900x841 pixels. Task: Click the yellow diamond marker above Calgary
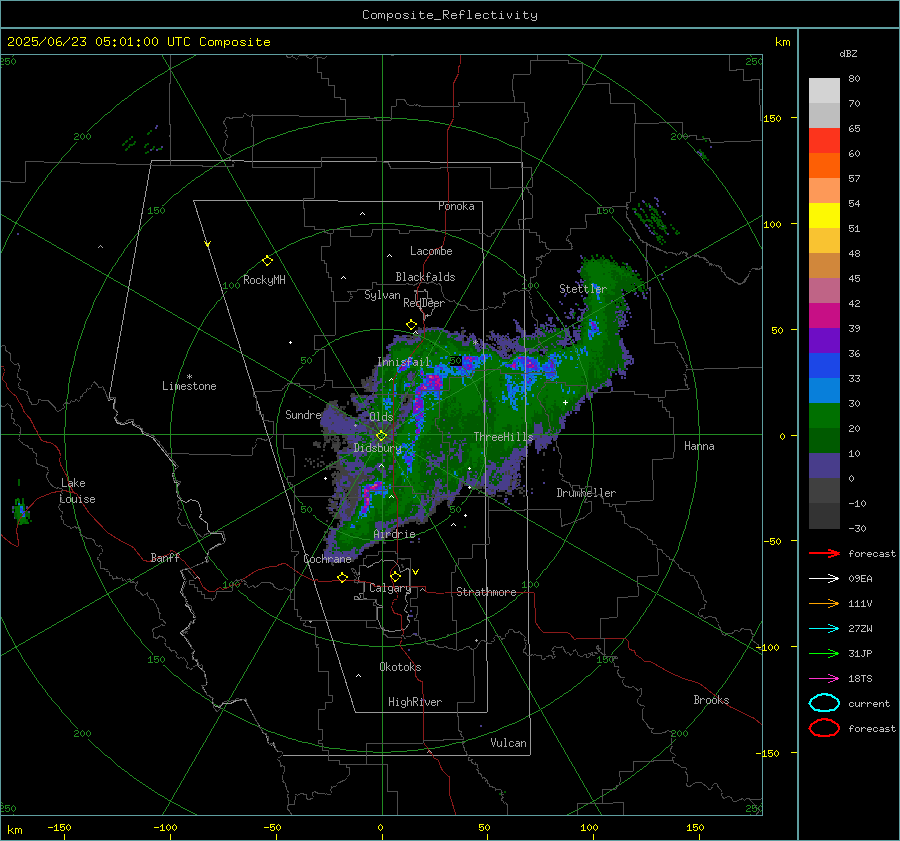click(x=395, y=576)
